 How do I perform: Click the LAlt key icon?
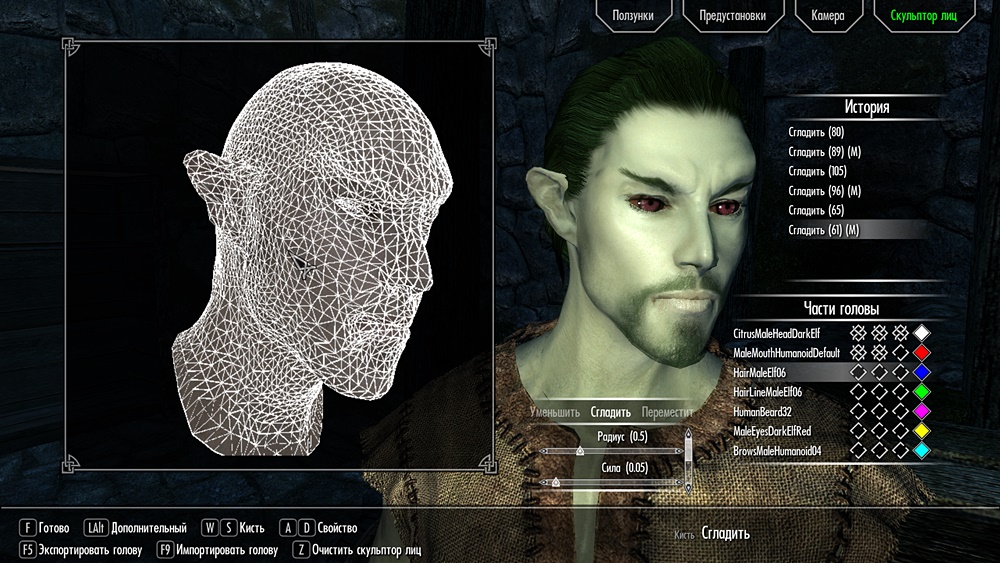[x=96, y=528]
